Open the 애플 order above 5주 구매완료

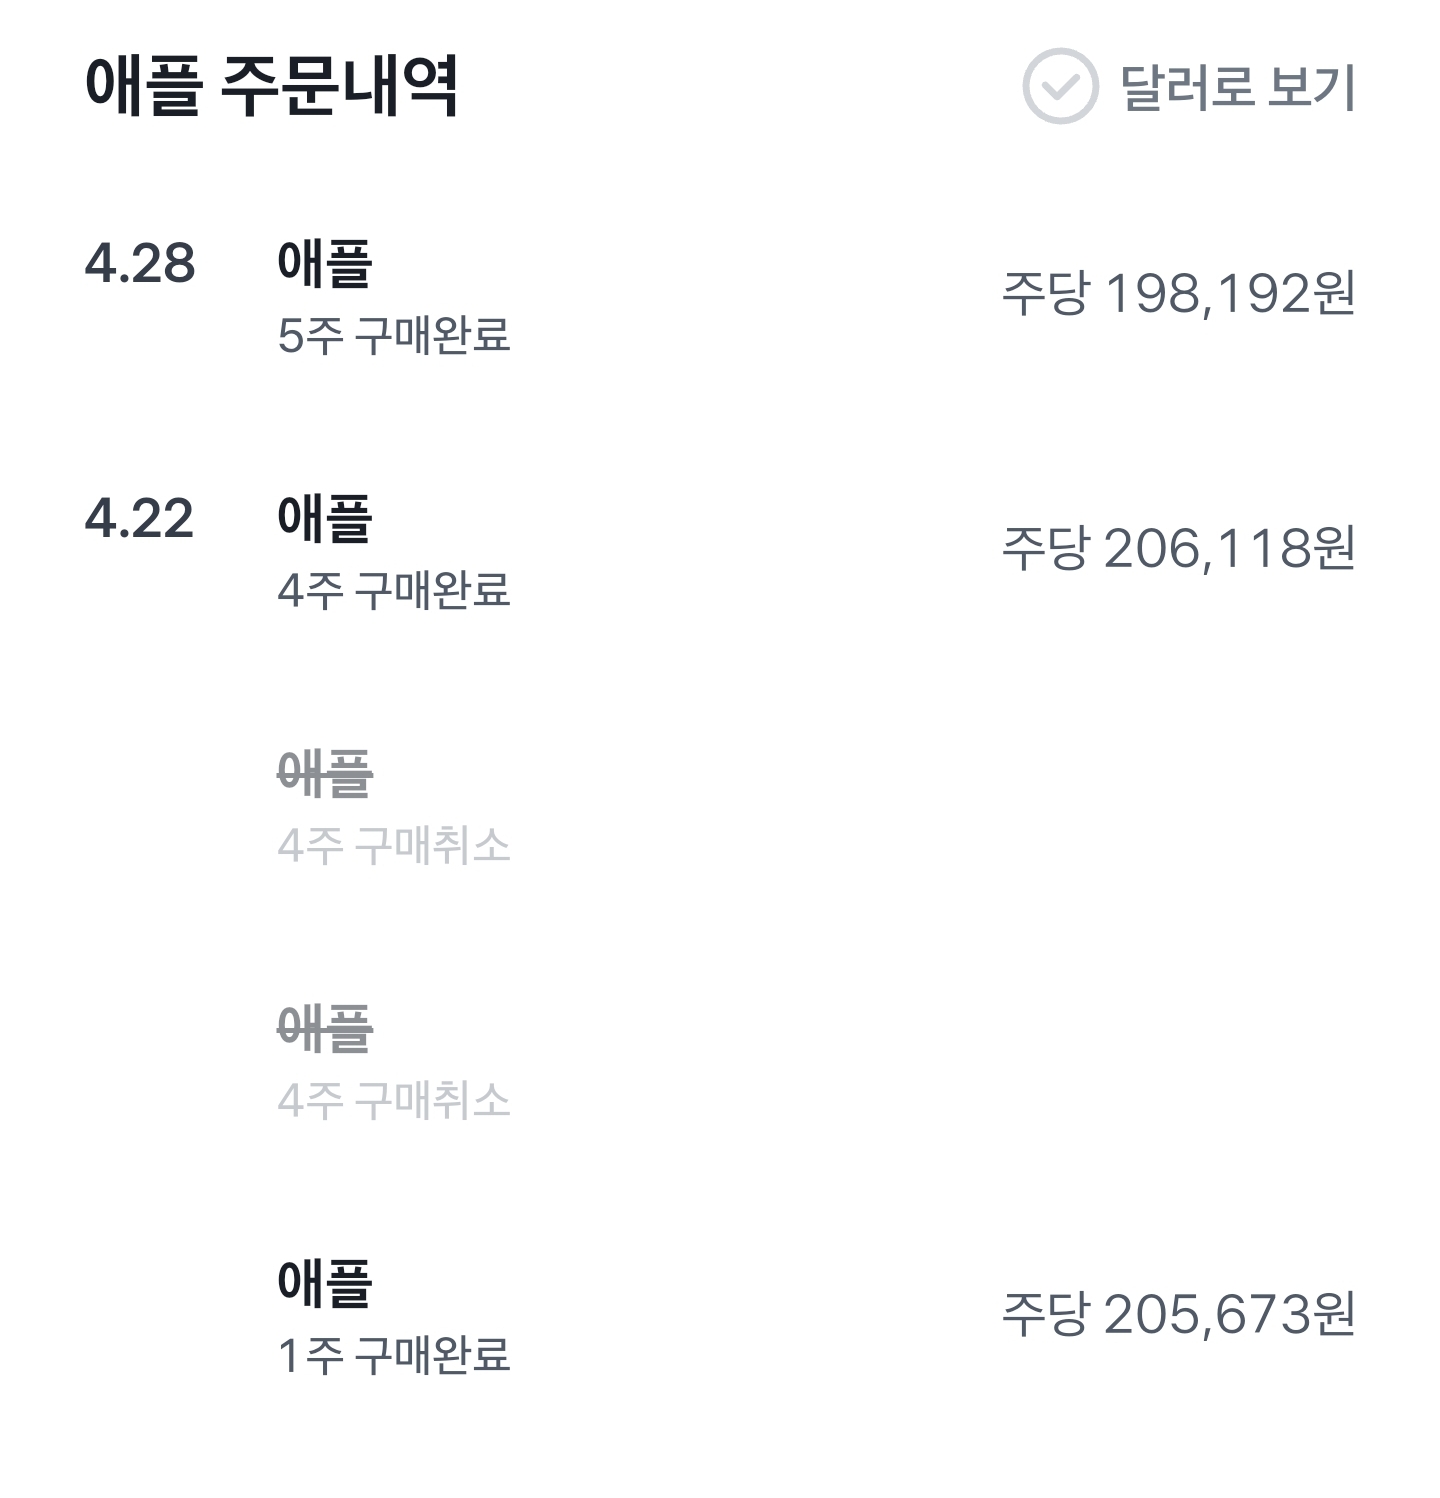(325, 263)
